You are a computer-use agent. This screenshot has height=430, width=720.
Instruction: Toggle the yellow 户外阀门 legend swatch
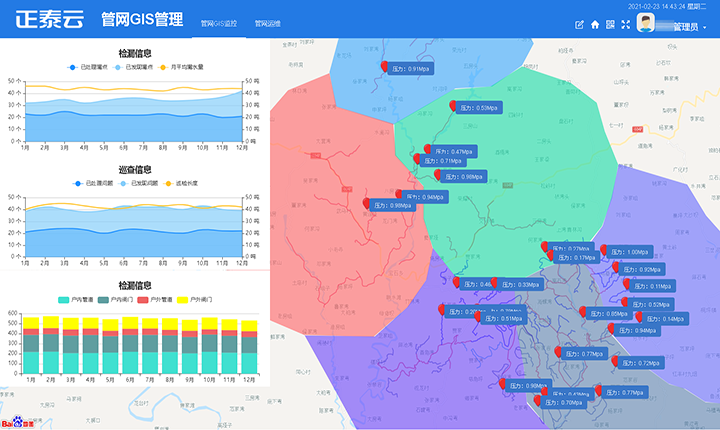[x=182, y=300]
